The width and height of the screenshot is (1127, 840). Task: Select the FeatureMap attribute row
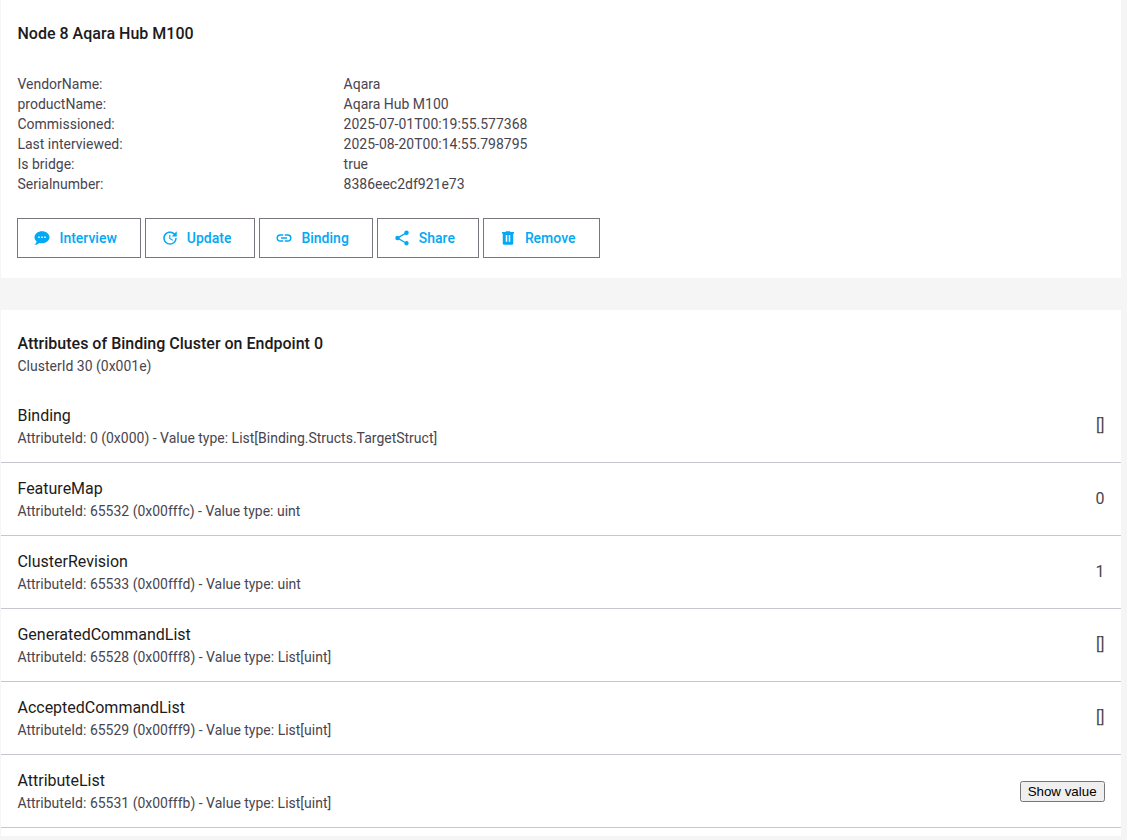60,488
